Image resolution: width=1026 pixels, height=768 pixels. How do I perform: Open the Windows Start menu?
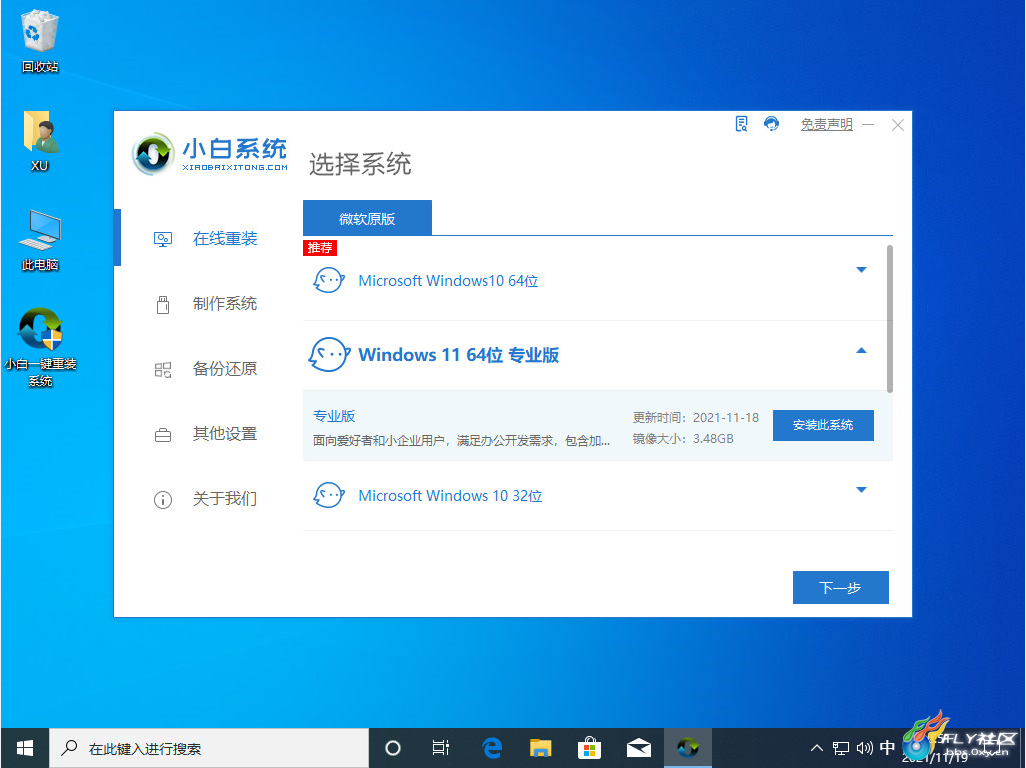click(25, 748)
